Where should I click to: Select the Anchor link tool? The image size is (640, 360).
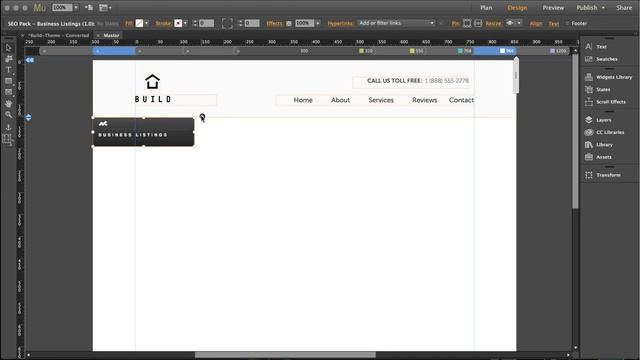(x=8, y=127)
